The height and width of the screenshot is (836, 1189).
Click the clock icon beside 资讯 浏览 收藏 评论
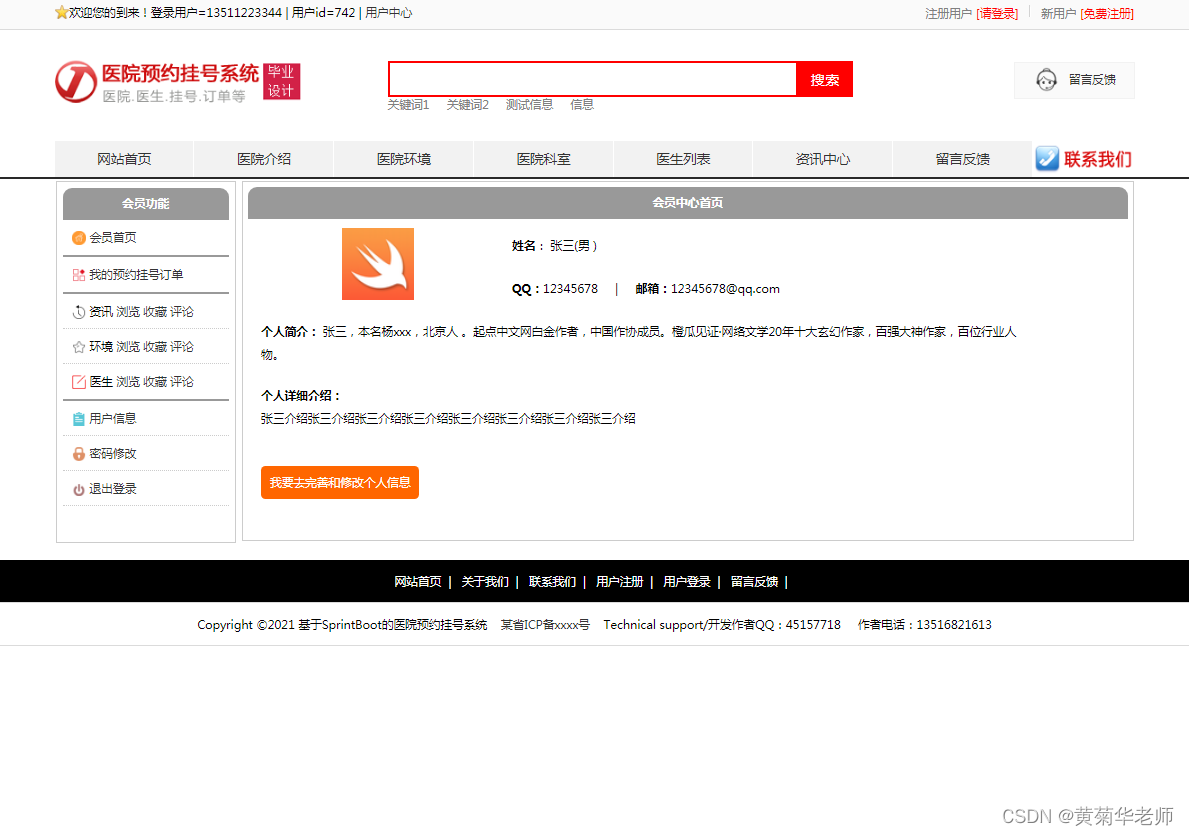pos(79,312)
